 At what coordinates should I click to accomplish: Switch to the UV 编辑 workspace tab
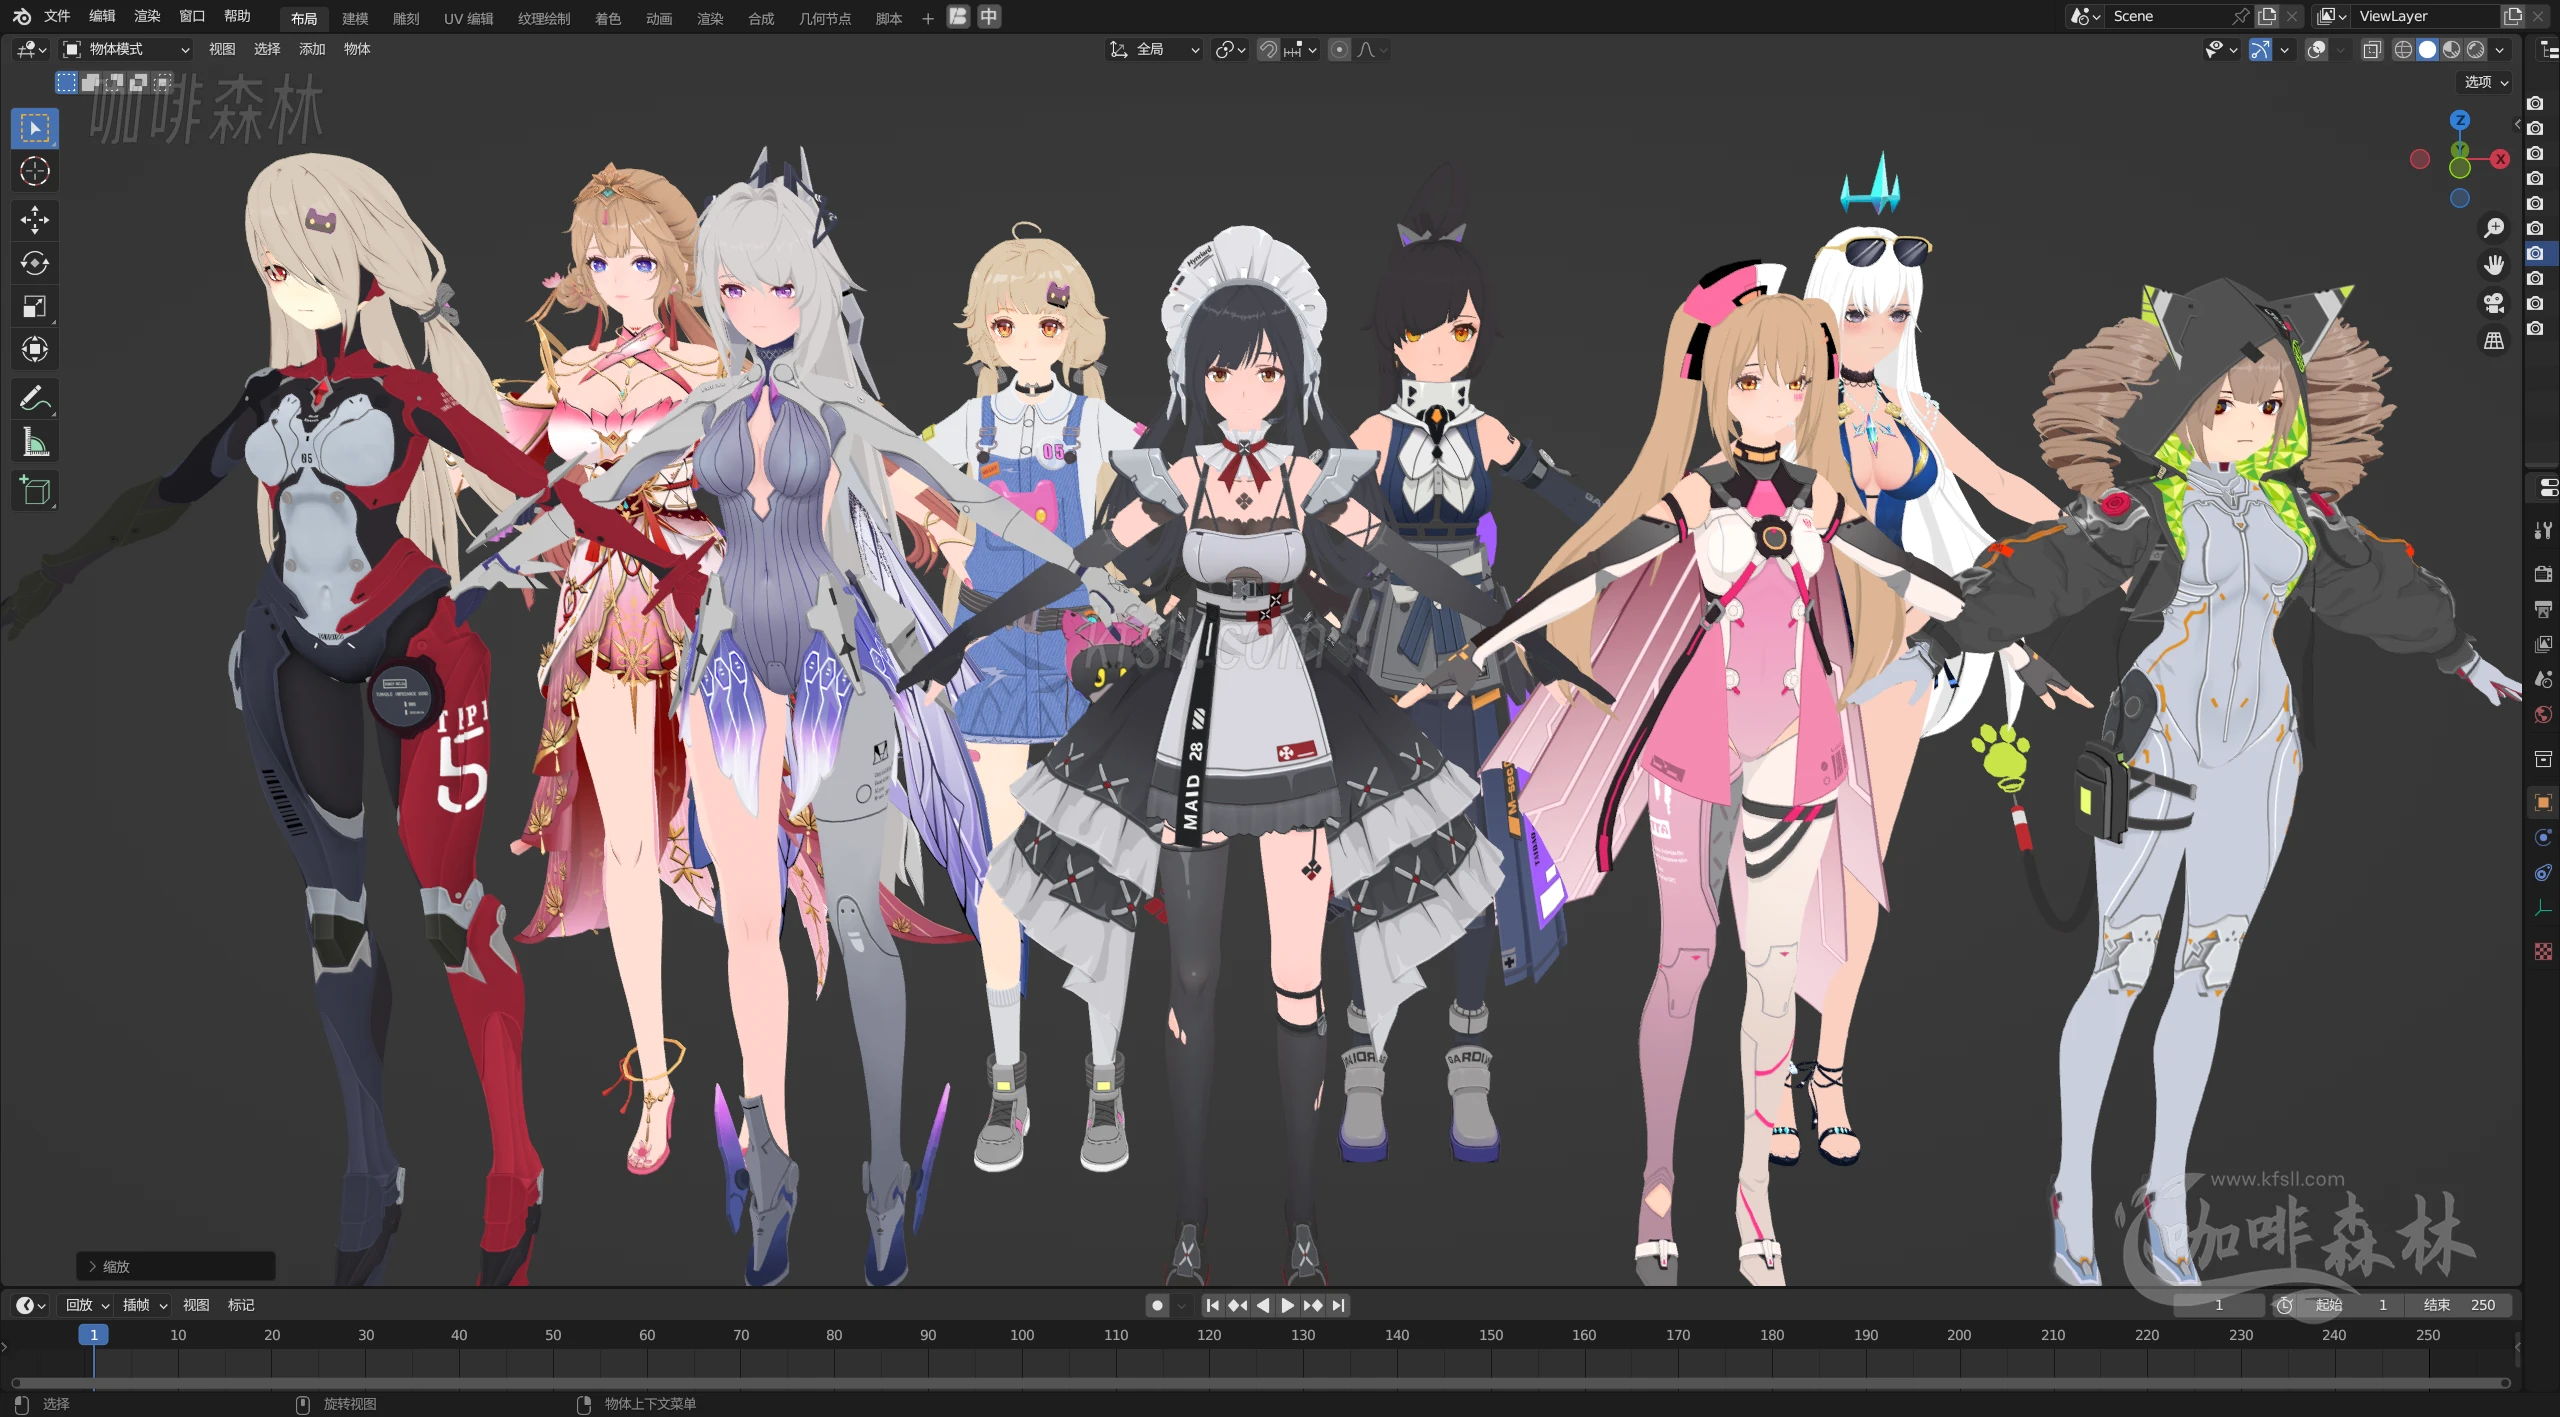[468, 18]
